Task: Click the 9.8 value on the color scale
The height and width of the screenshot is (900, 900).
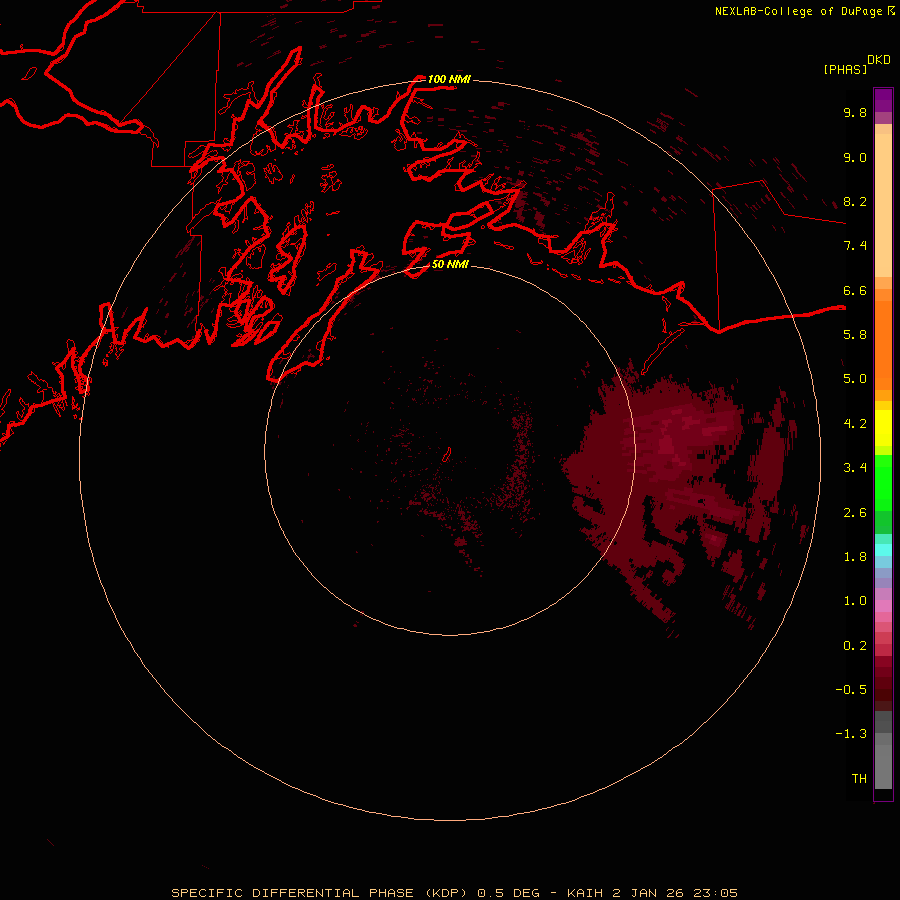Action: 855,112
